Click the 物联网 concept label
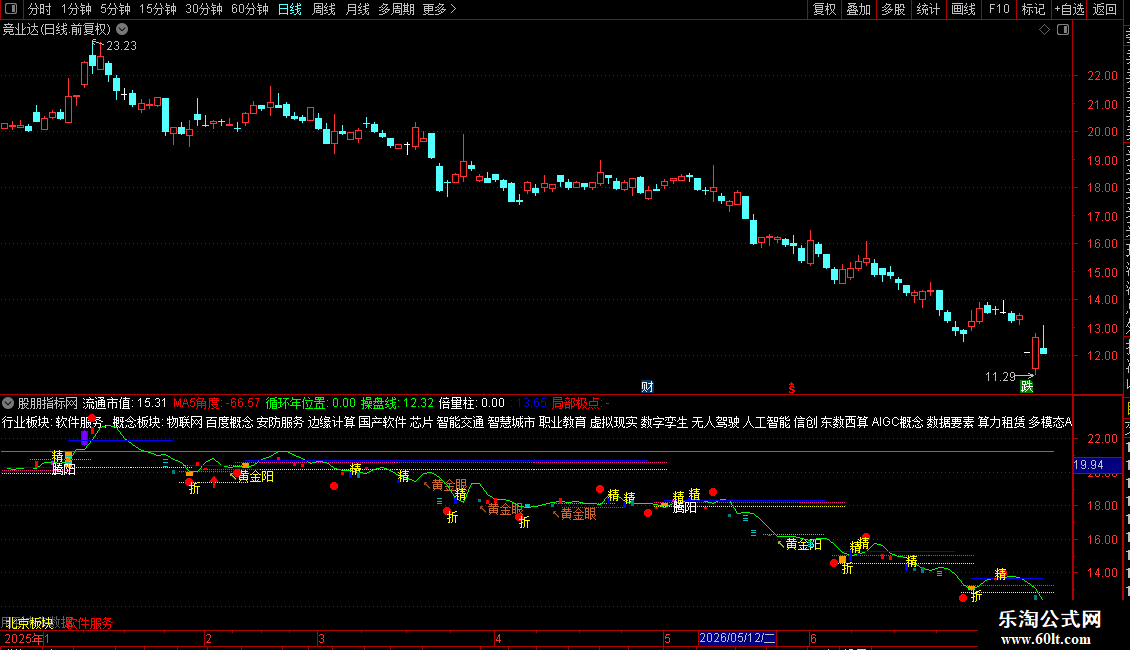This screenshot has height=650, width=1130. [184, 422]
